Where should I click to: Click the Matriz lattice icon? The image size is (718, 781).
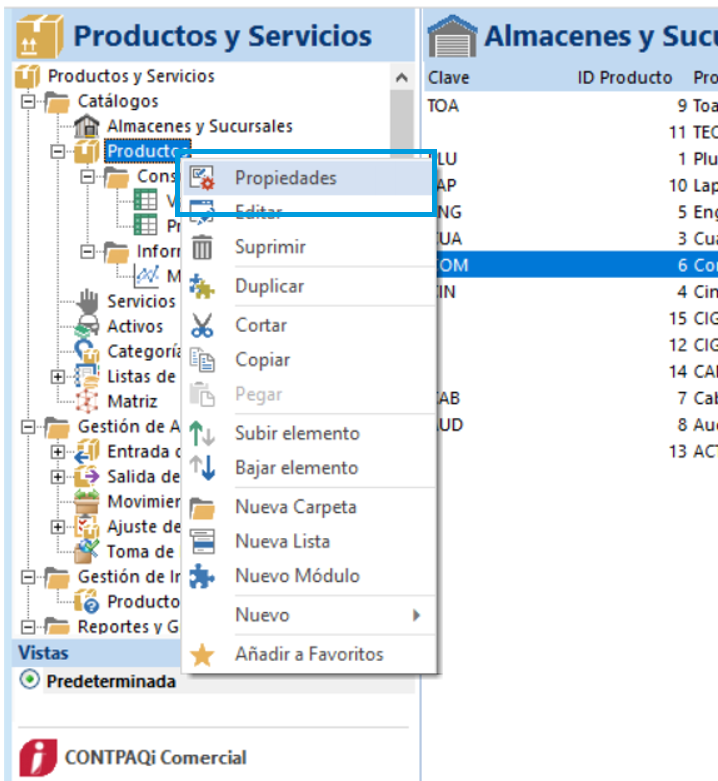(87, 401)
